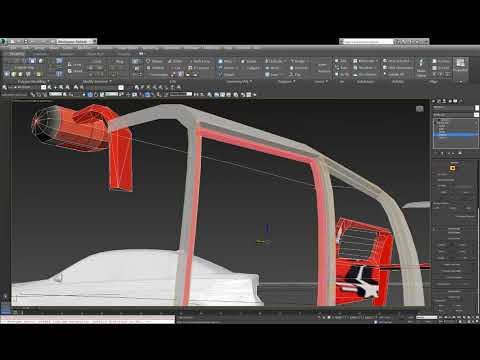Click Grow button in Selection rollout
Viewport: 480px width, 360px height.
(466, 192)
